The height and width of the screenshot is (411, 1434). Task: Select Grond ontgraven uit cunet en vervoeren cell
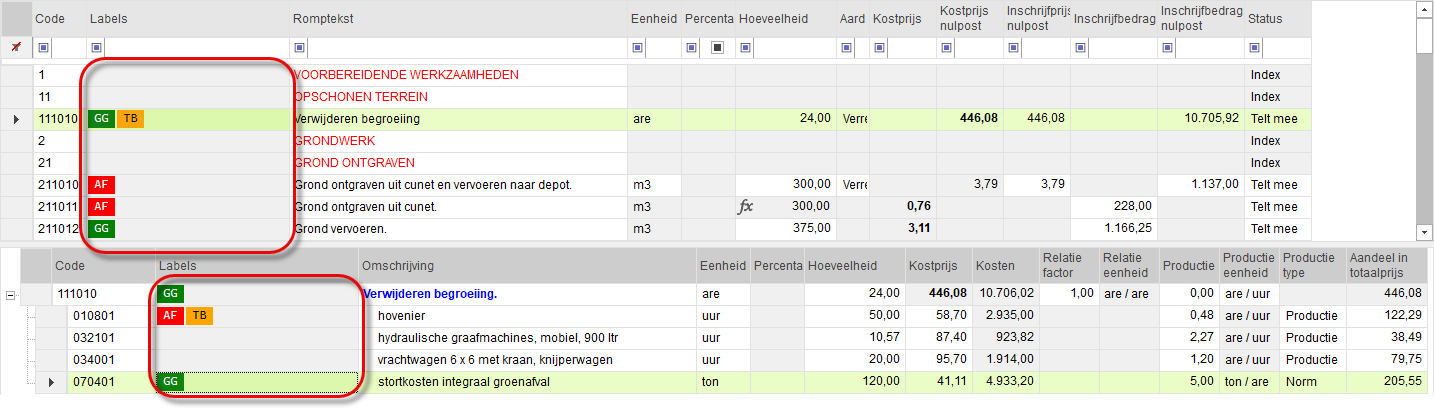coord(458,185)
